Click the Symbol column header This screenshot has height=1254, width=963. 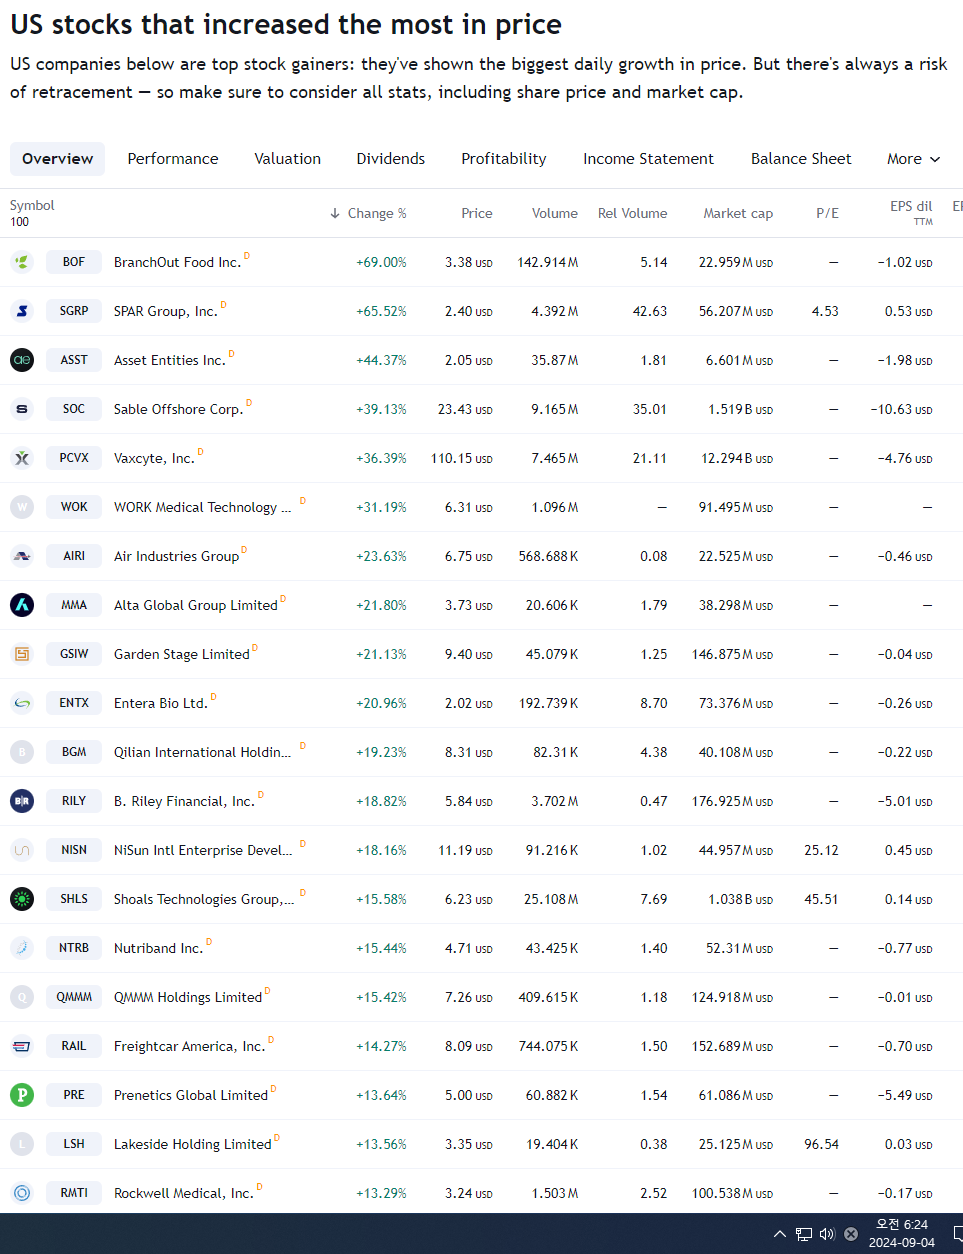32,205
